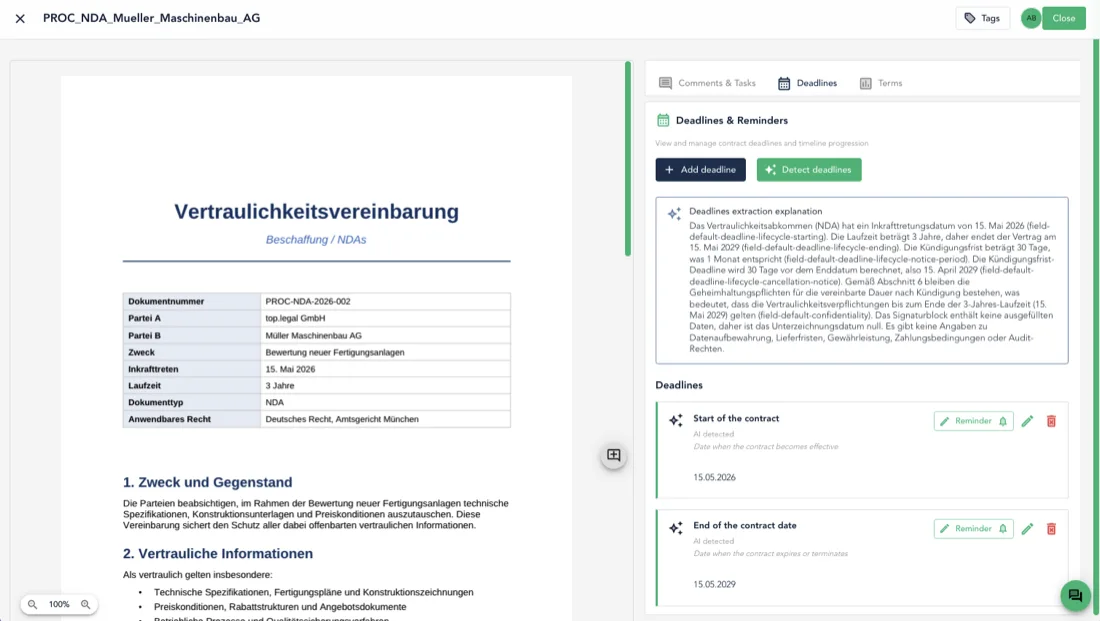Open the Terms tab
Viewport: 1100px width, 621px height.
pyautogui.click(x=881, y=83)
